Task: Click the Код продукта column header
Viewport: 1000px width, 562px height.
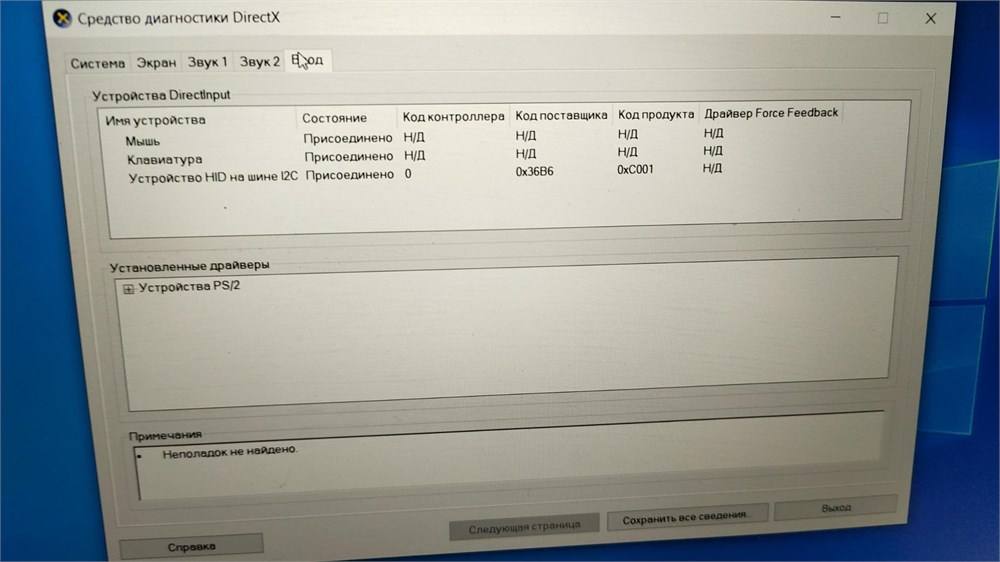Action: (656, 114)
